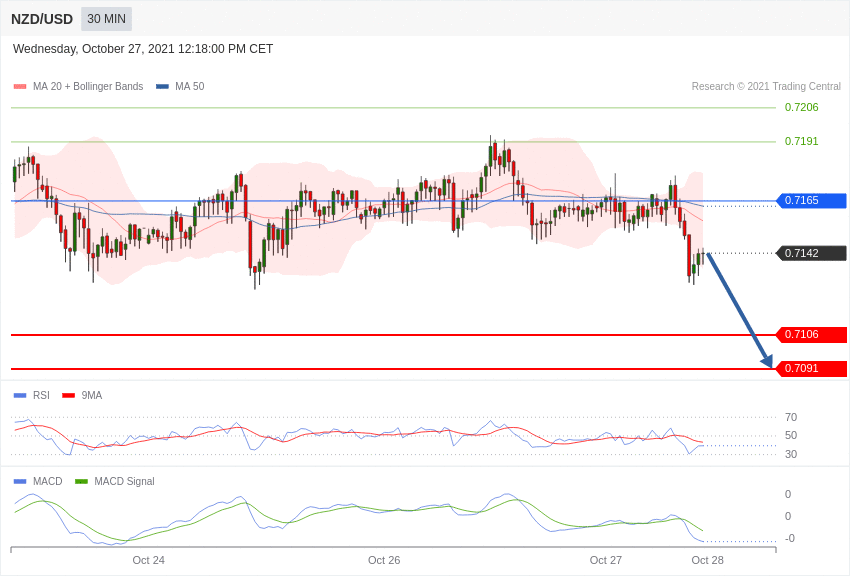Click the blue 0.7165 pivot price tag

[x=812, y=200]
